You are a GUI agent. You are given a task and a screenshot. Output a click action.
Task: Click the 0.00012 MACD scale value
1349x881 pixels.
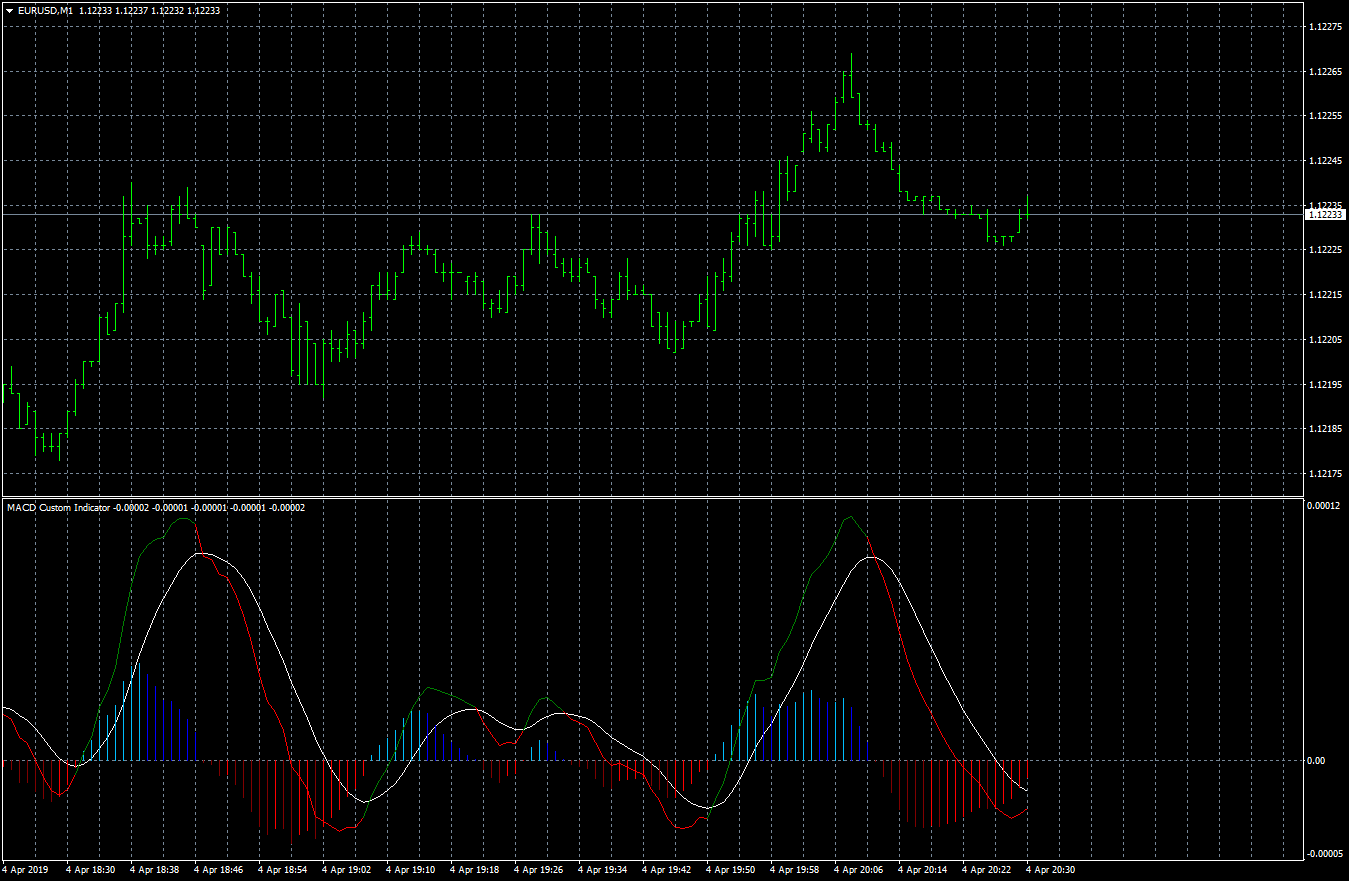click(1324, 506)
